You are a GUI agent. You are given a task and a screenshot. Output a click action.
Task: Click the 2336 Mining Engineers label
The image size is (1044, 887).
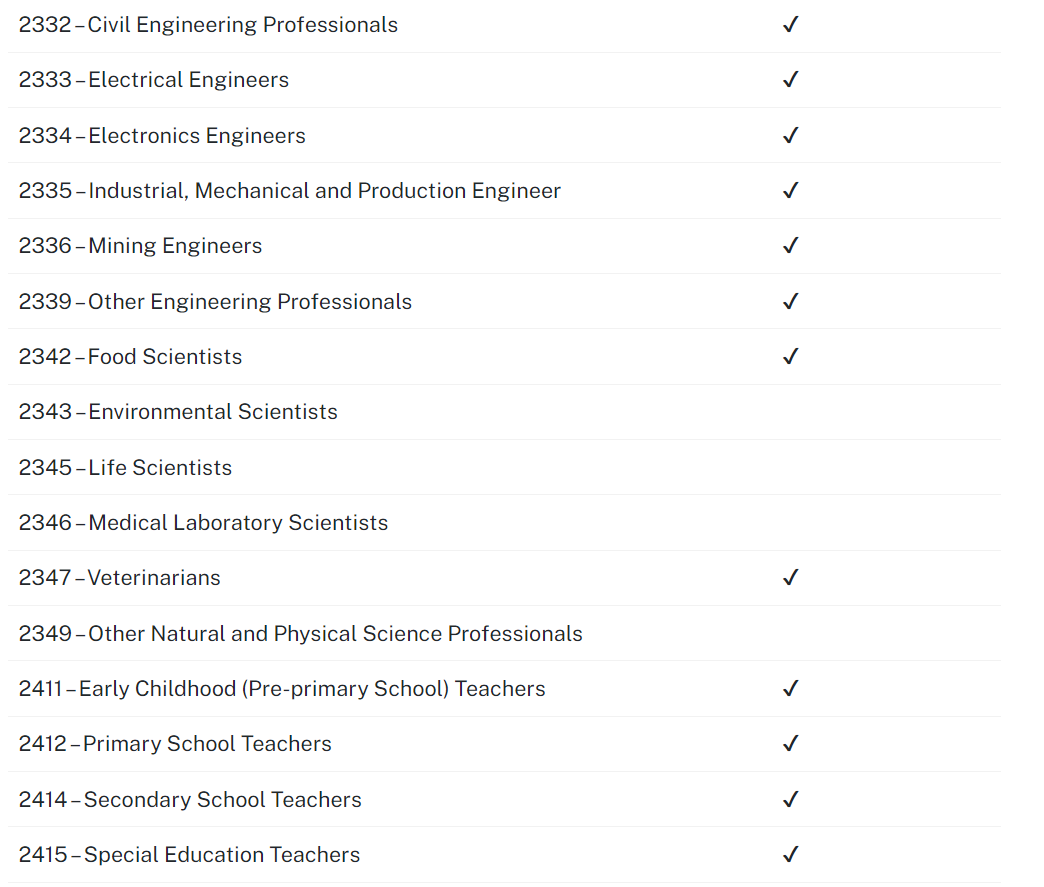140,246
